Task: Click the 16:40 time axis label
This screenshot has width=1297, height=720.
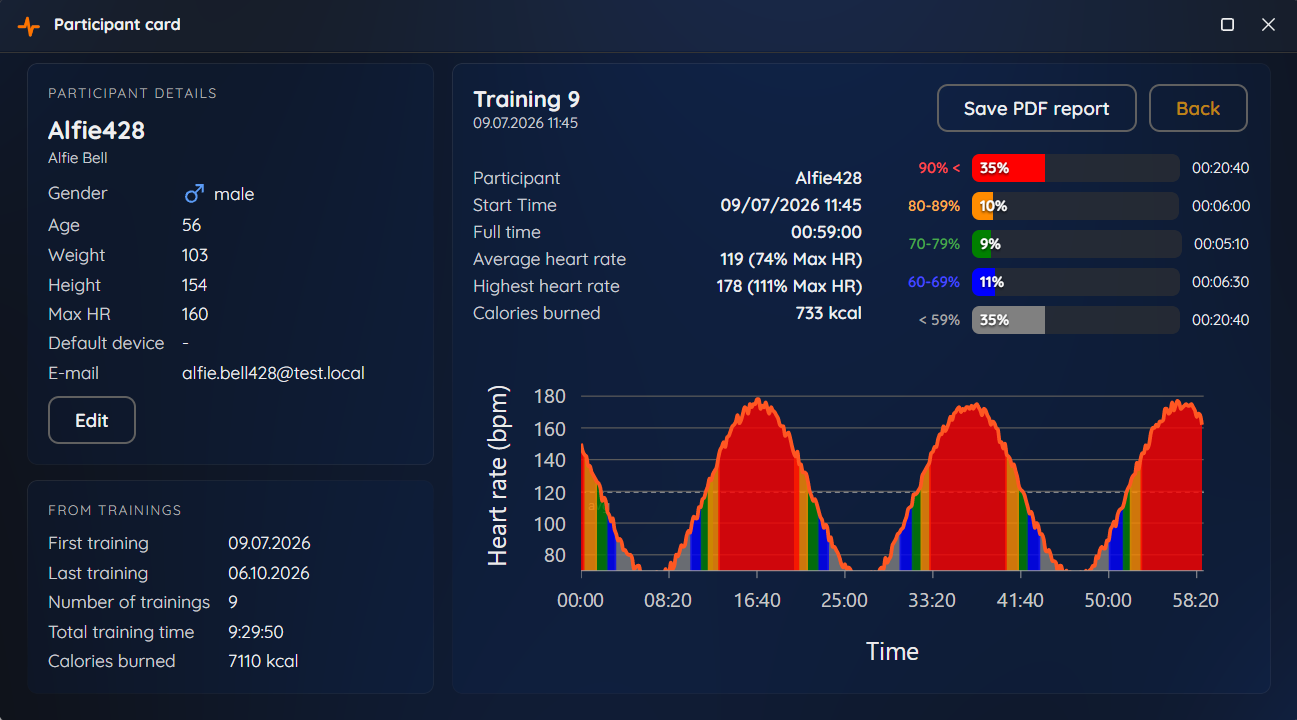Action: [x=757, y=600]
